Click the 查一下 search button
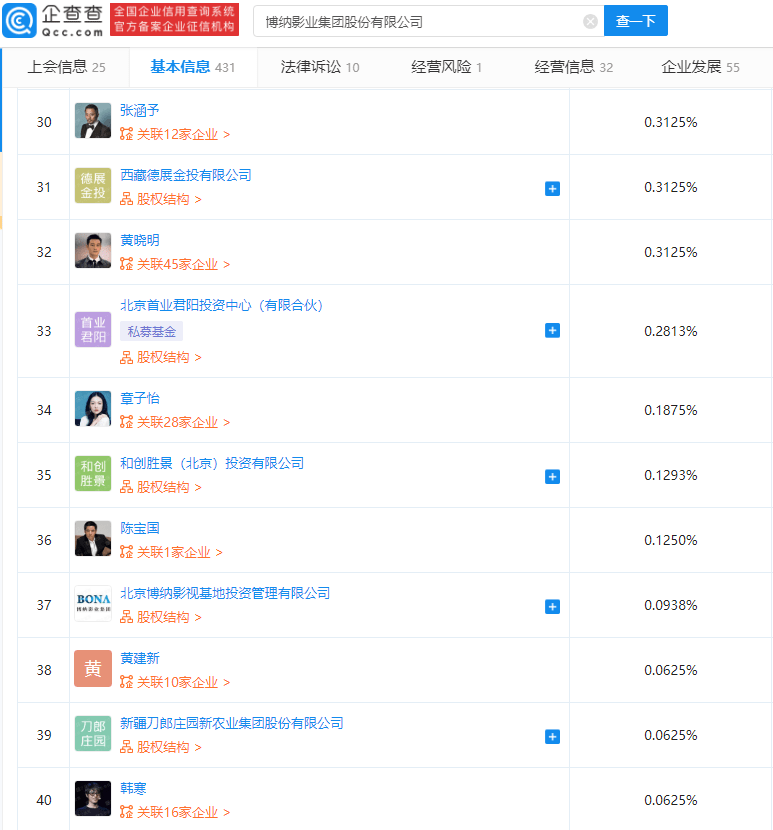Viewport: 773px width, 830px height. [x=635, y=21]
